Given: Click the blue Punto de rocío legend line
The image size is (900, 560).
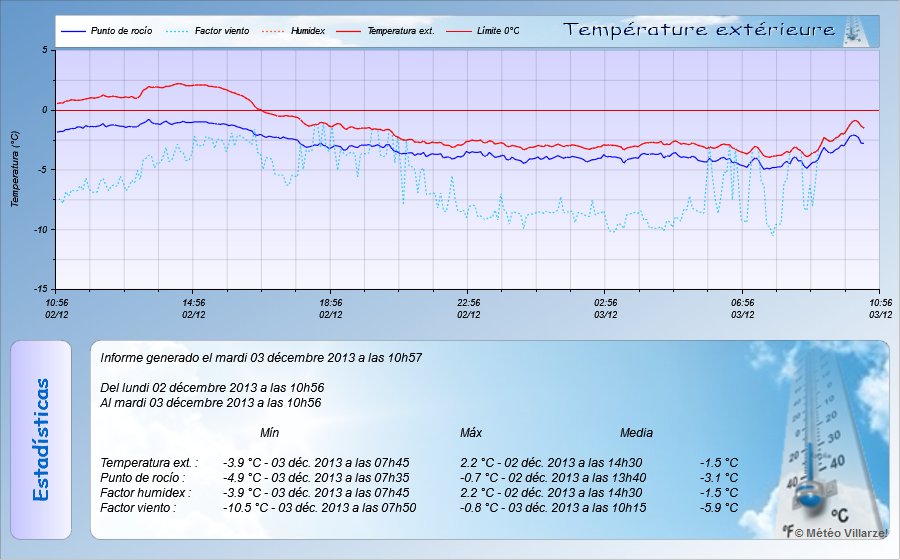Looking at the screenshot, I should pos(73,31).
